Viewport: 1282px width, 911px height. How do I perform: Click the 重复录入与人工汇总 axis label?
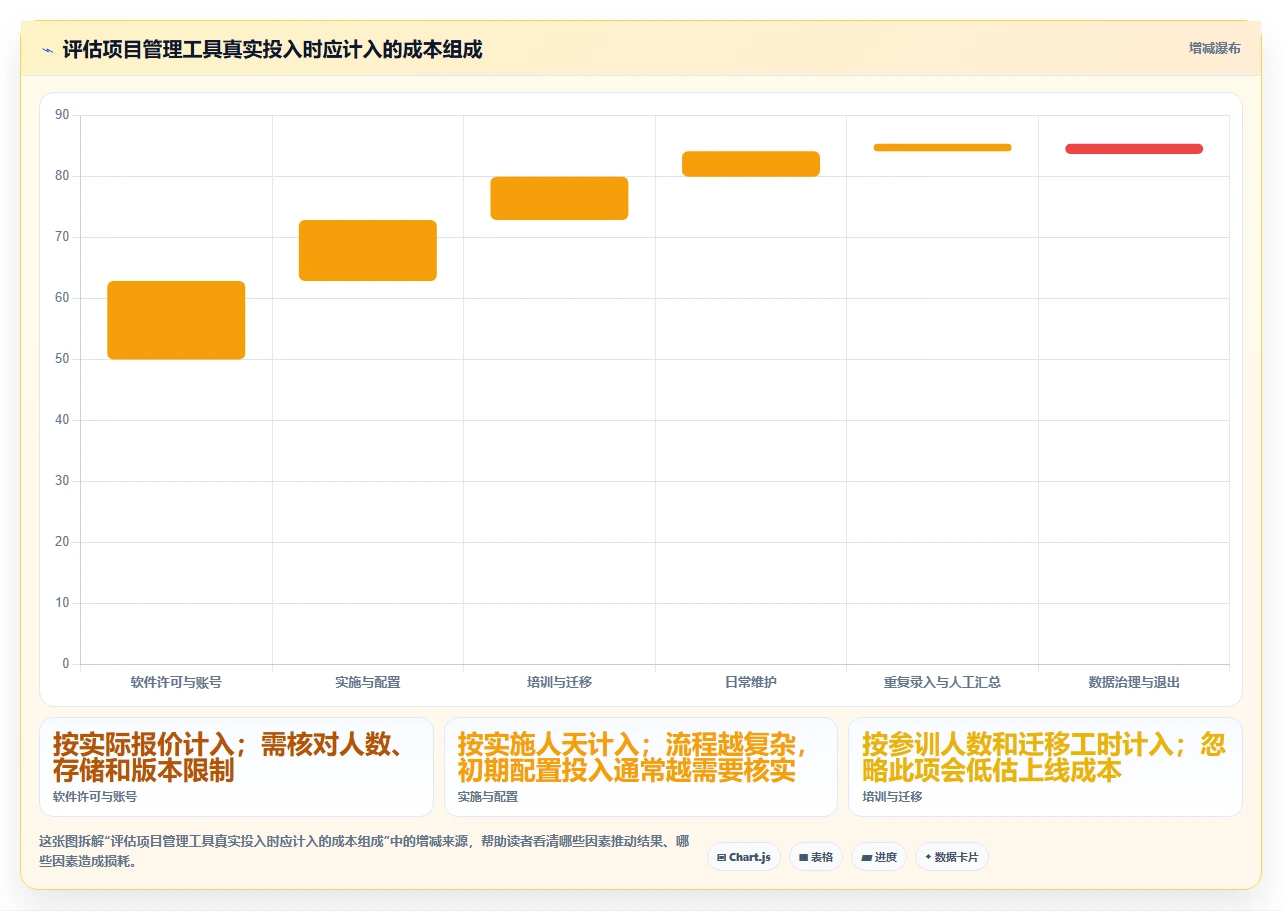(x=943, y=682)
